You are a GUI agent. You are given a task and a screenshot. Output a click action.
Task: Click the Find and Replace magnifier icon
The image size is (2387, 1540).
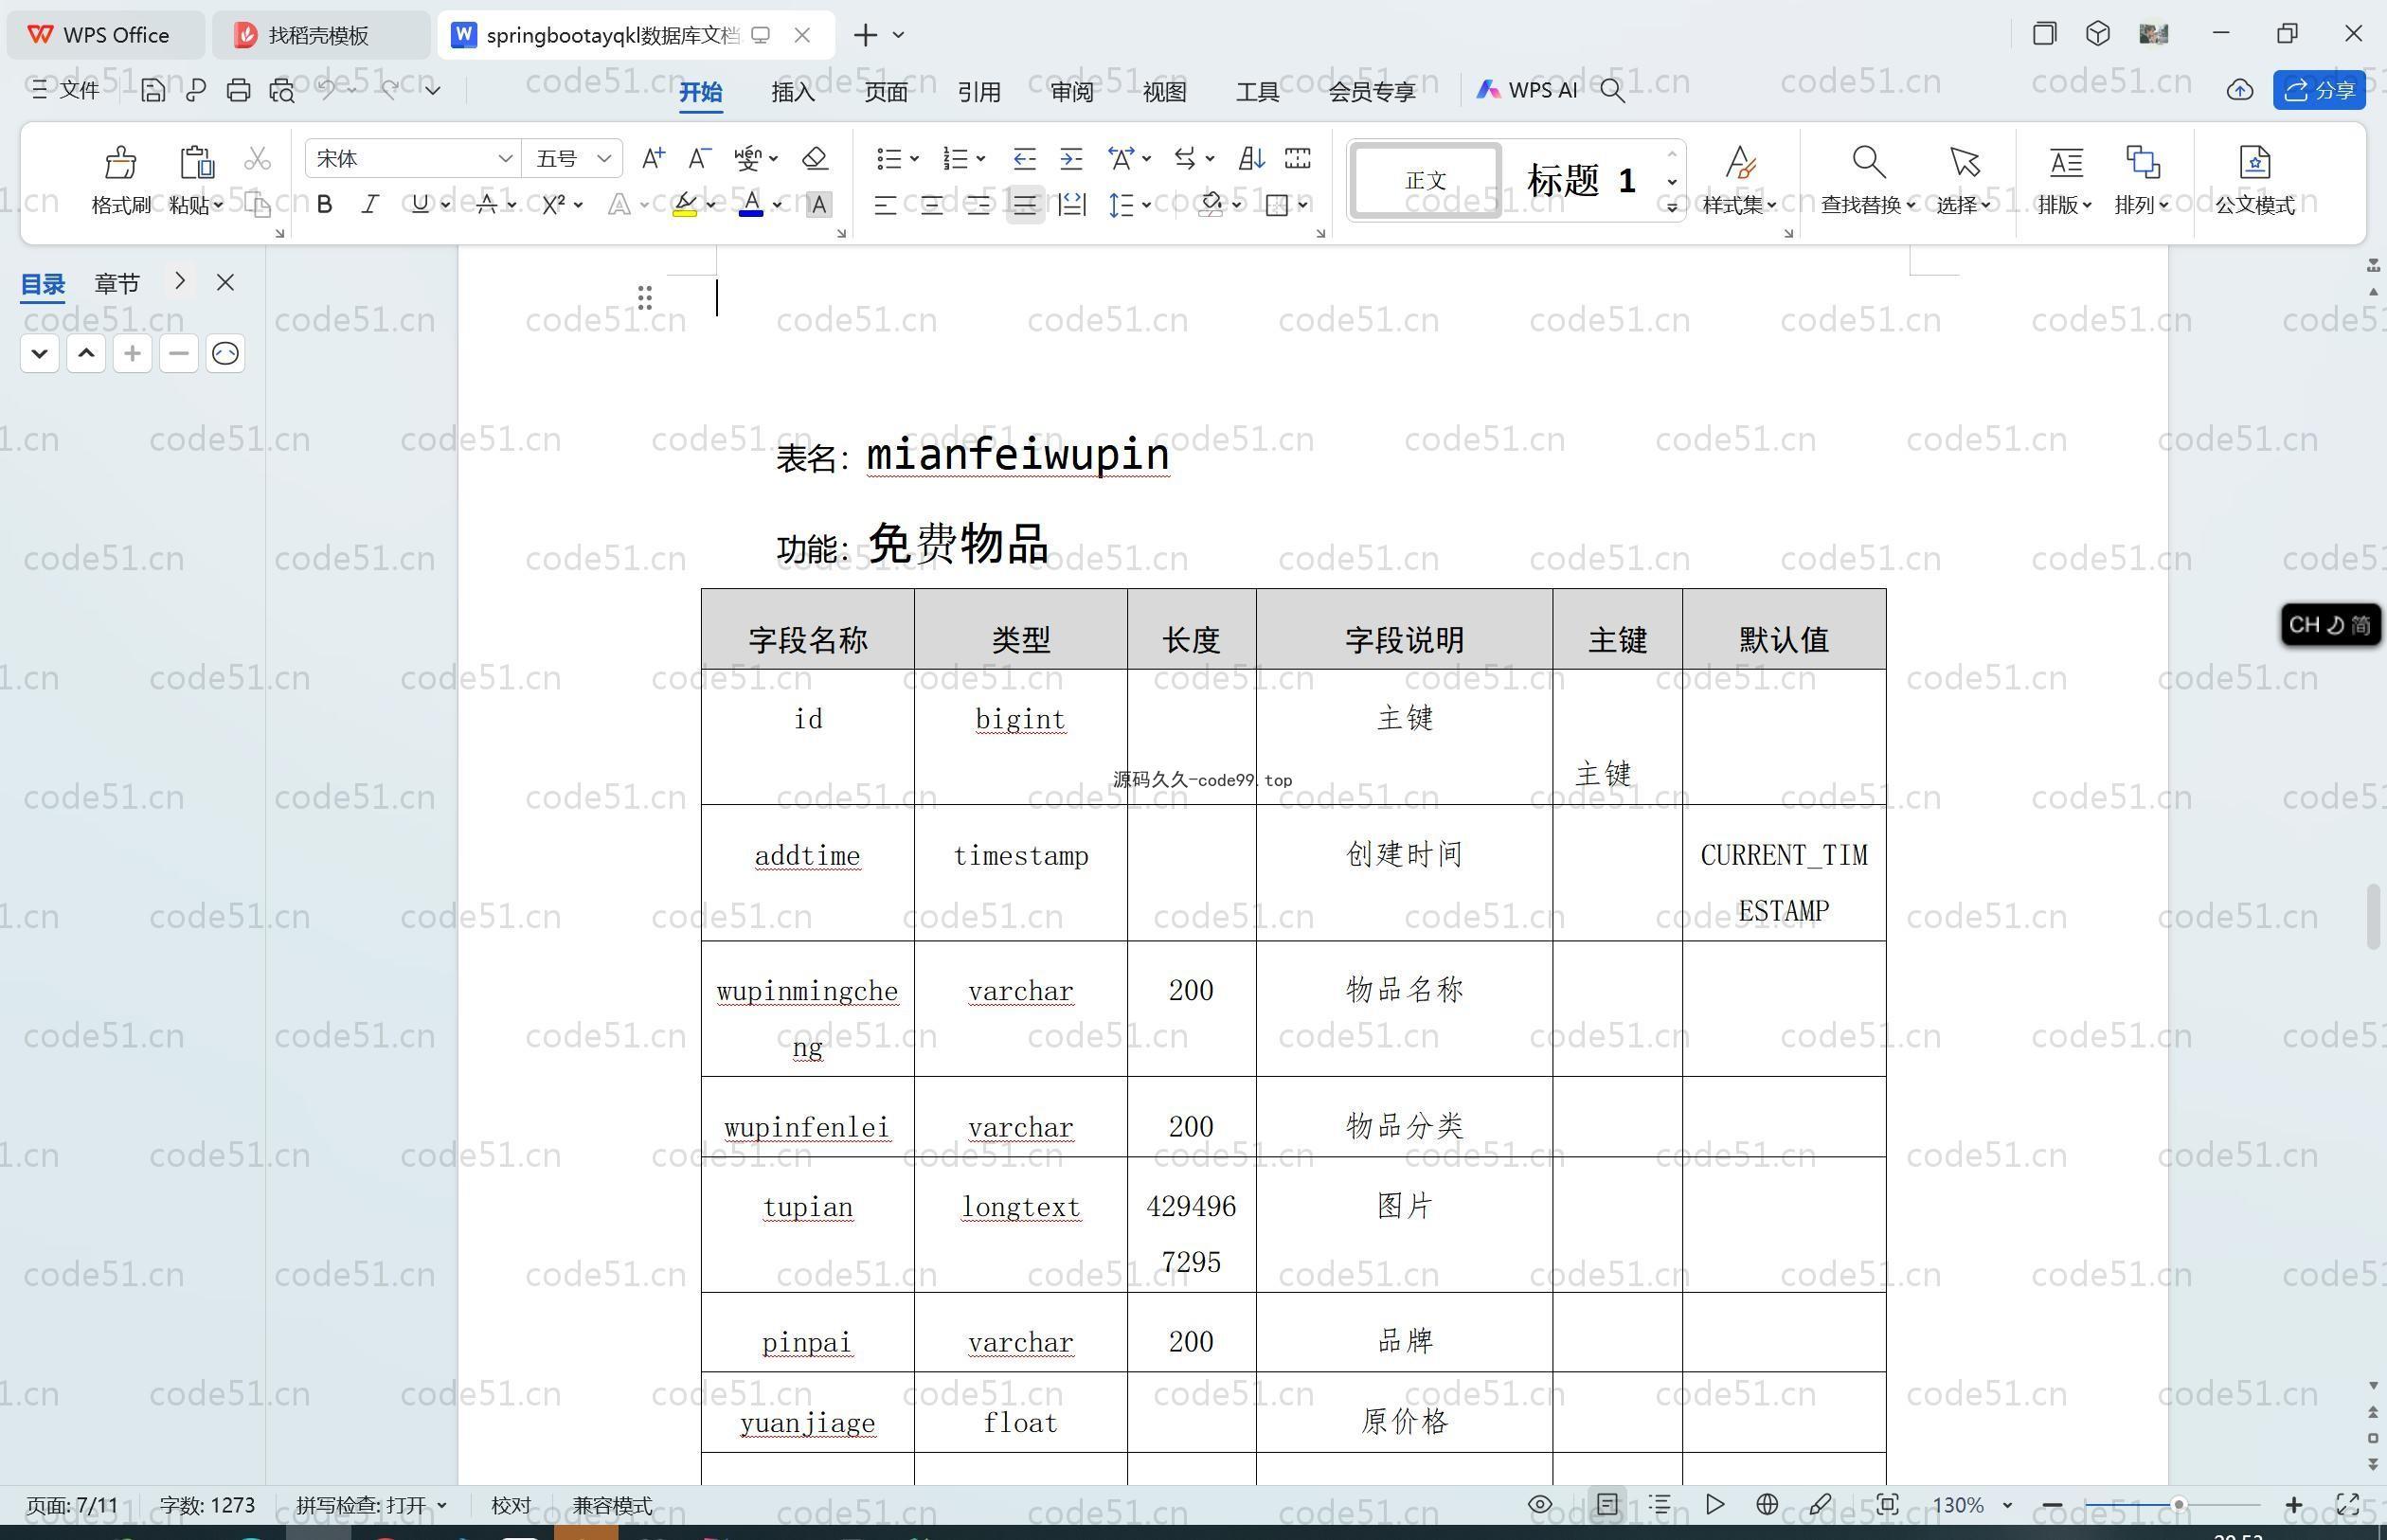click(1868, 162)
